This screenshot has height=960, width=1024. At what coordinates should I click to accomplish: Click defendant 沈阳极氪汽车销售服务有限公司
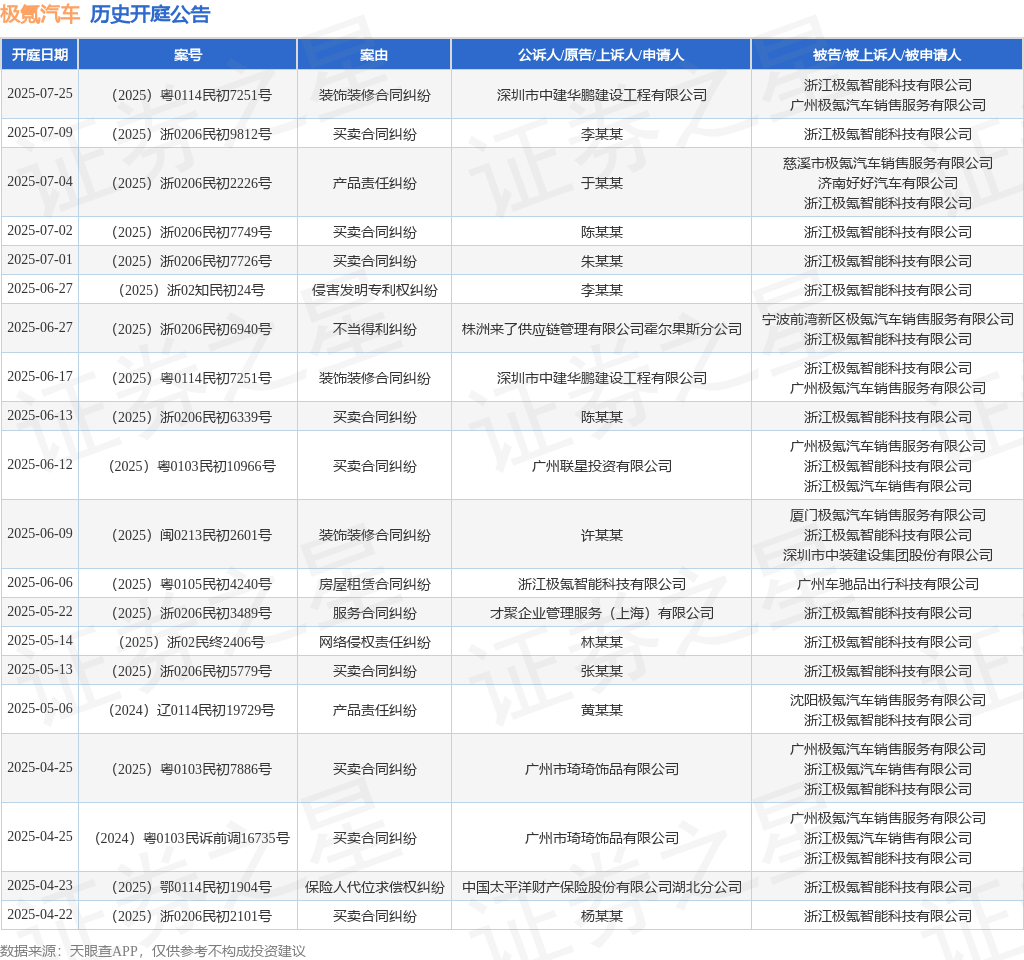click(x=888, y=700)
